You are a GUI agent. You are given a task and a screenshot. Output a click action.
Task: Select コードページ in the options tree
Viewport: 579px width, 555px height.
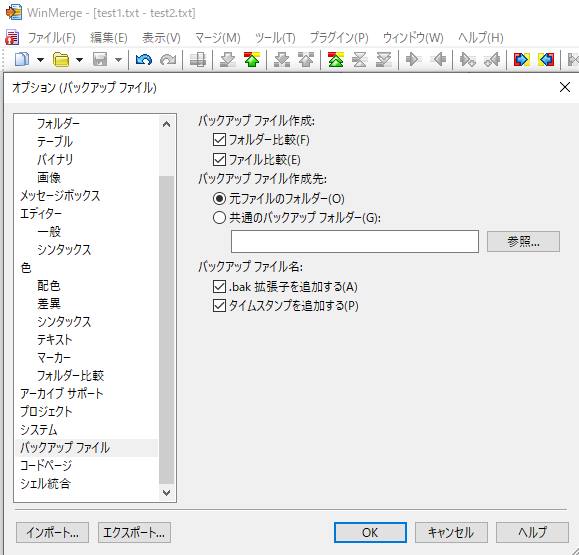pyautogui.click(x=46, y=466)
